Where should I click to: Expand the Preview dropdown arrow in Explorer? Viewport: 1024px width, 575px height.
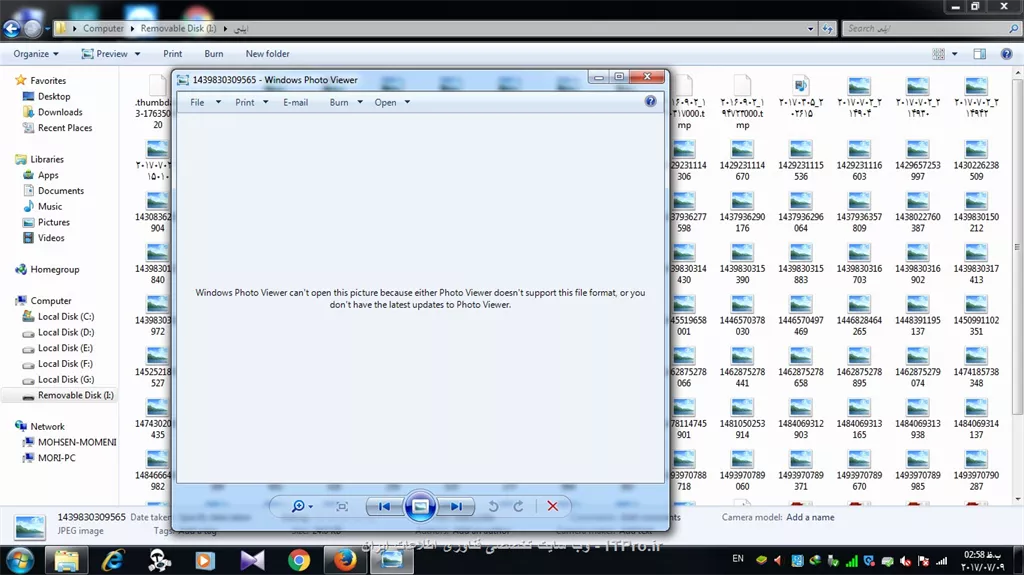[x=137, y=54]
